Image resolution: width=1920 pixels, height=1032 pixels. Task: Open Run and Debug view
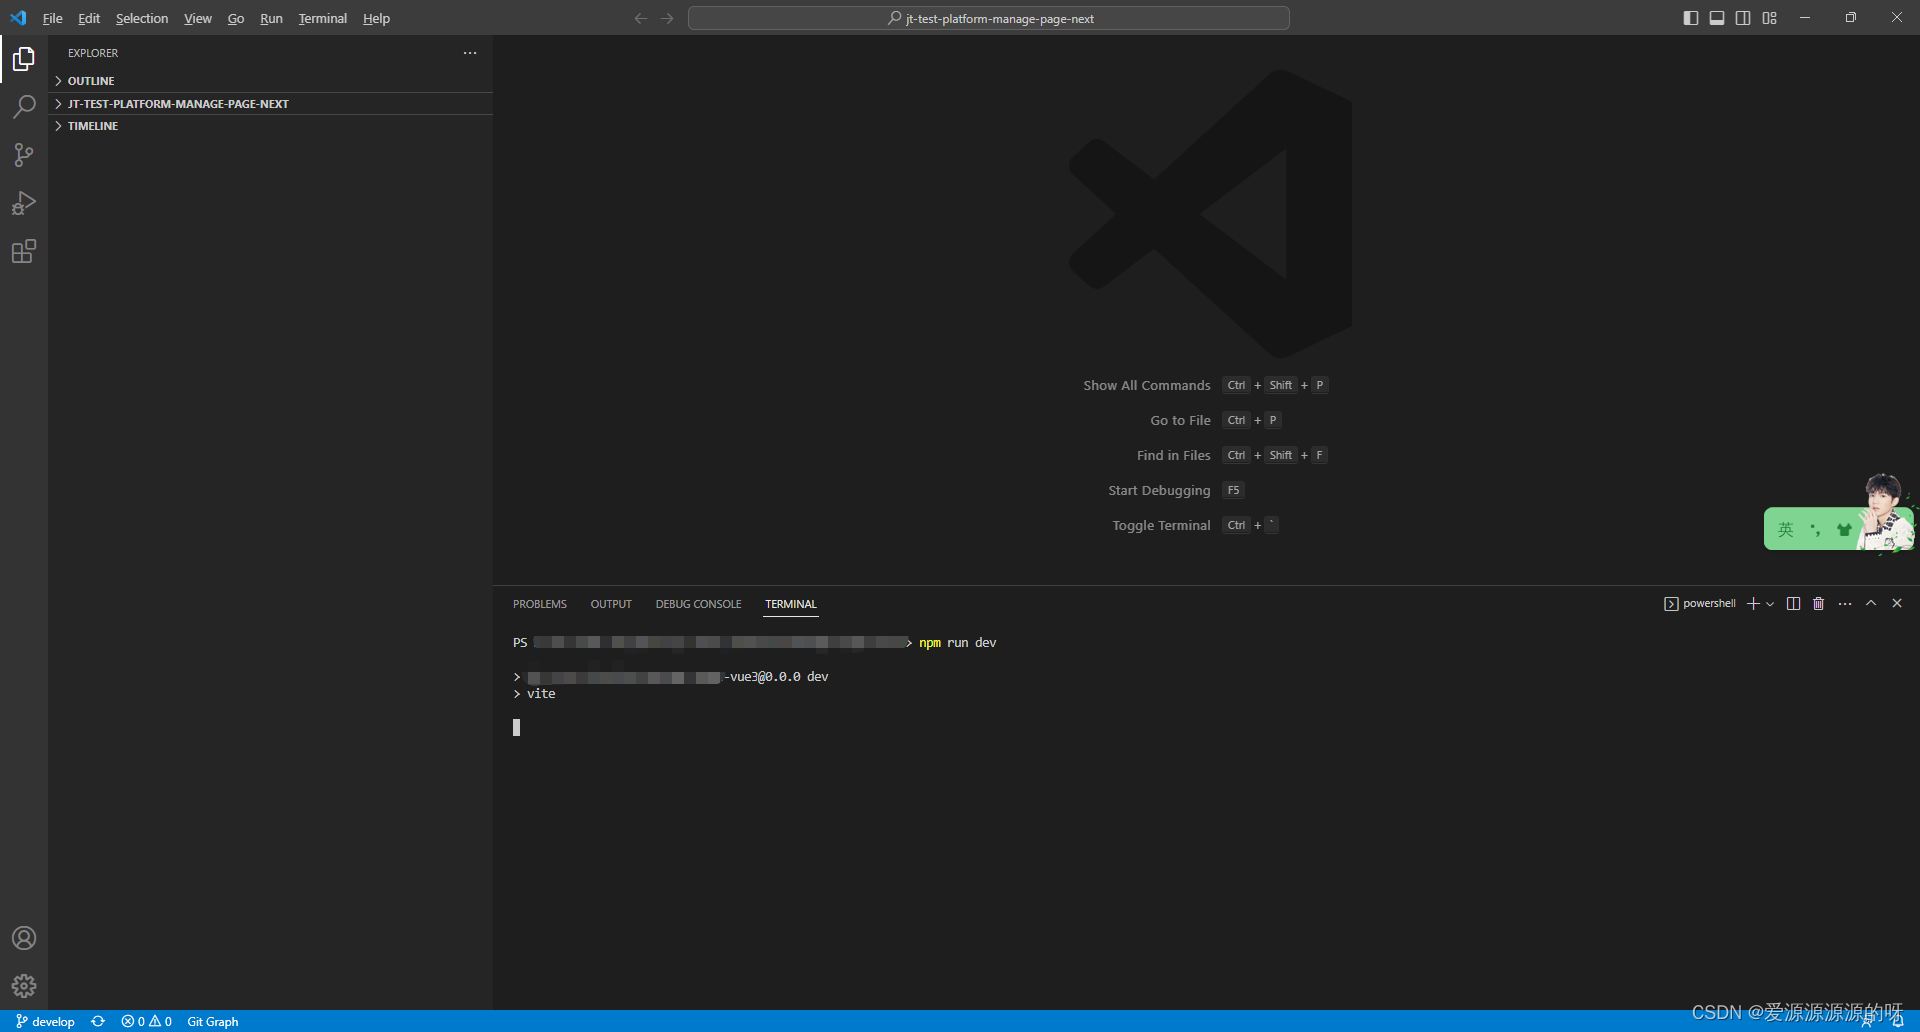click(24, 203)
